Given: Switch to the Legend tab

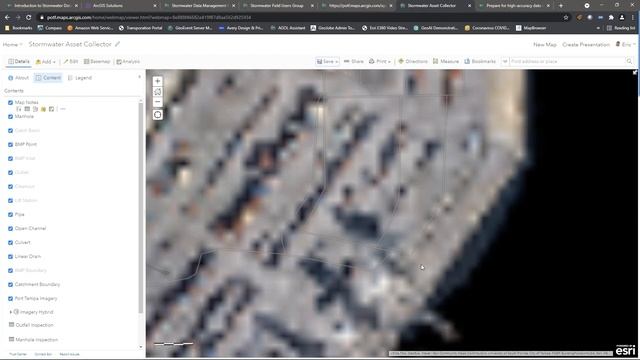Looking at the screenshot, I should 80,78.
